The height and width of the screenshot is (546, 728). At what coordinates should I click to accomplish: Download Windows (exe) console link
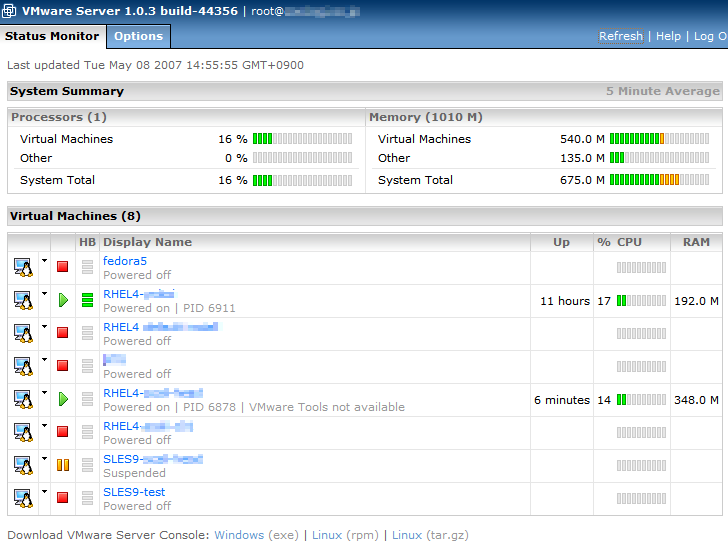point(239,535)
